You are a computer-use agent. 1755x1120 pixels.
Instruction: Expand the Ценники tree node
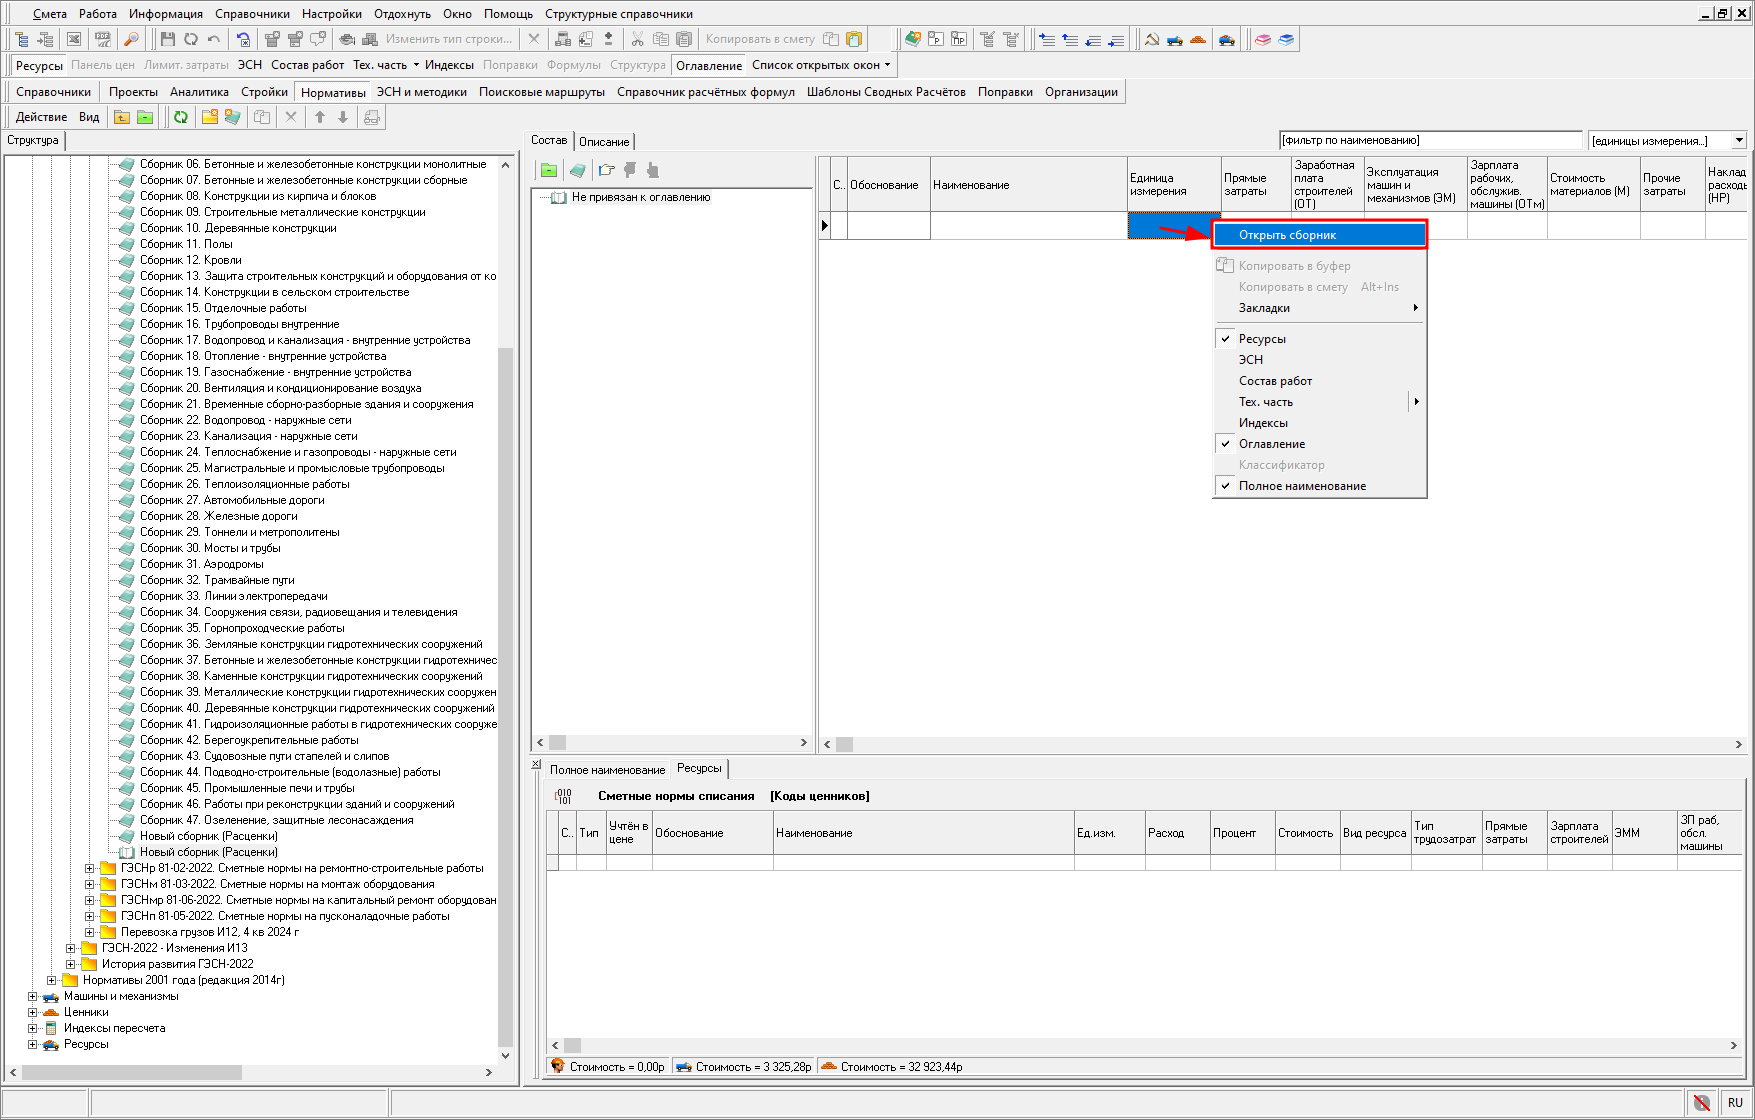click(32, 1012)
